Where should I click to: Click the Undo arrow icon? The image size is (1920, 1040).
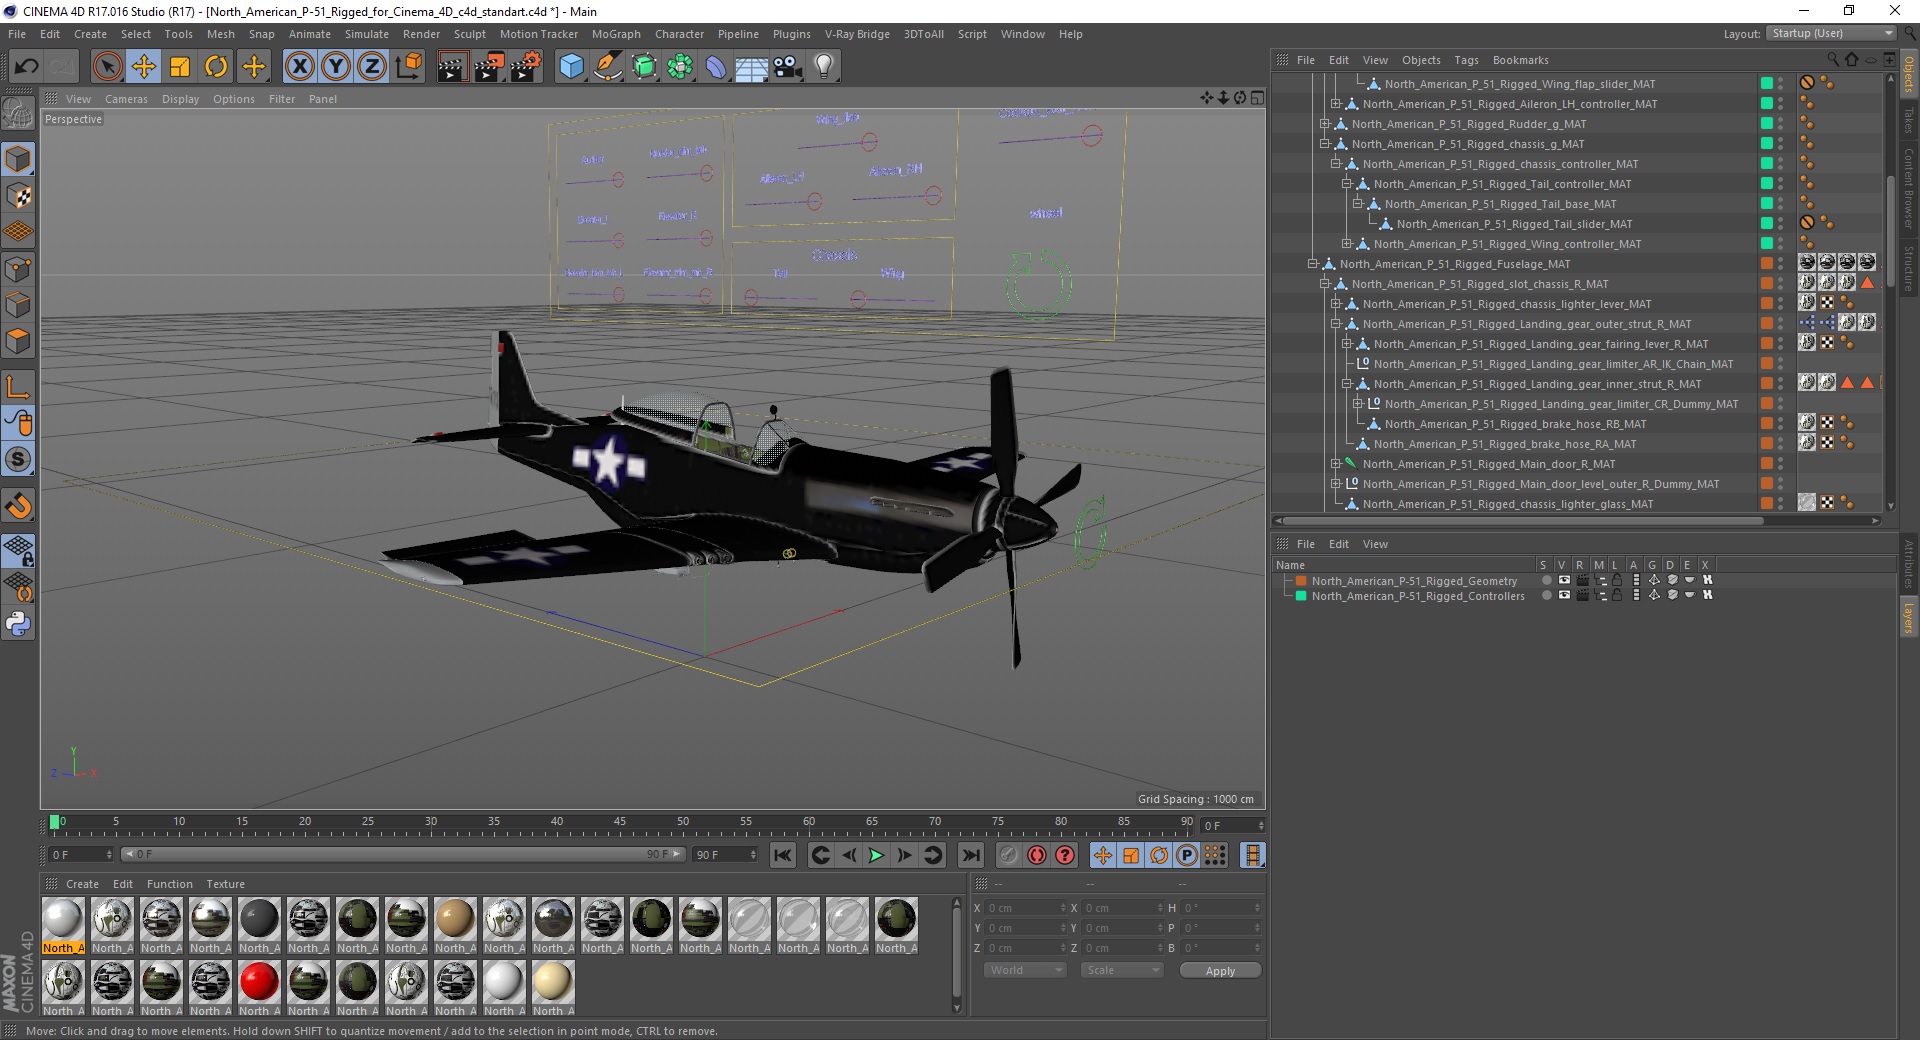coord(27,67)
